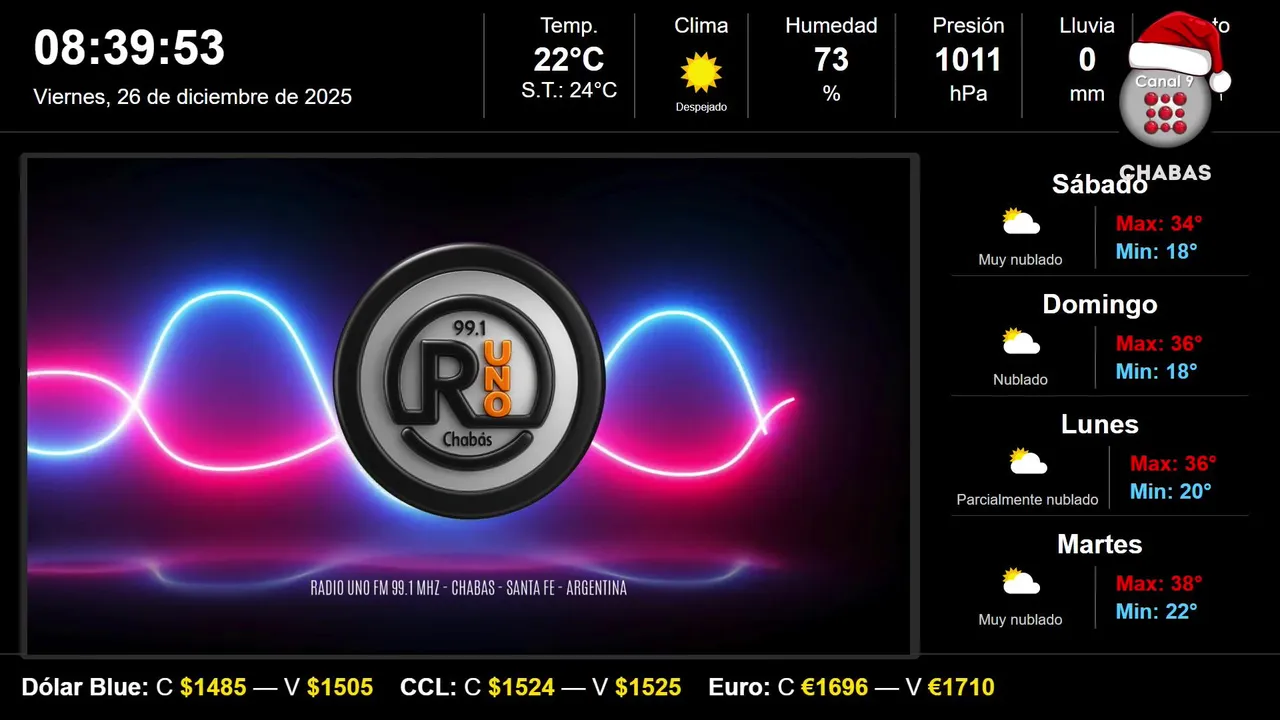The width and height of the screenshot is (1280, 720).
Task: Click the Humedad 73 value
Action: tap(831, 60)
